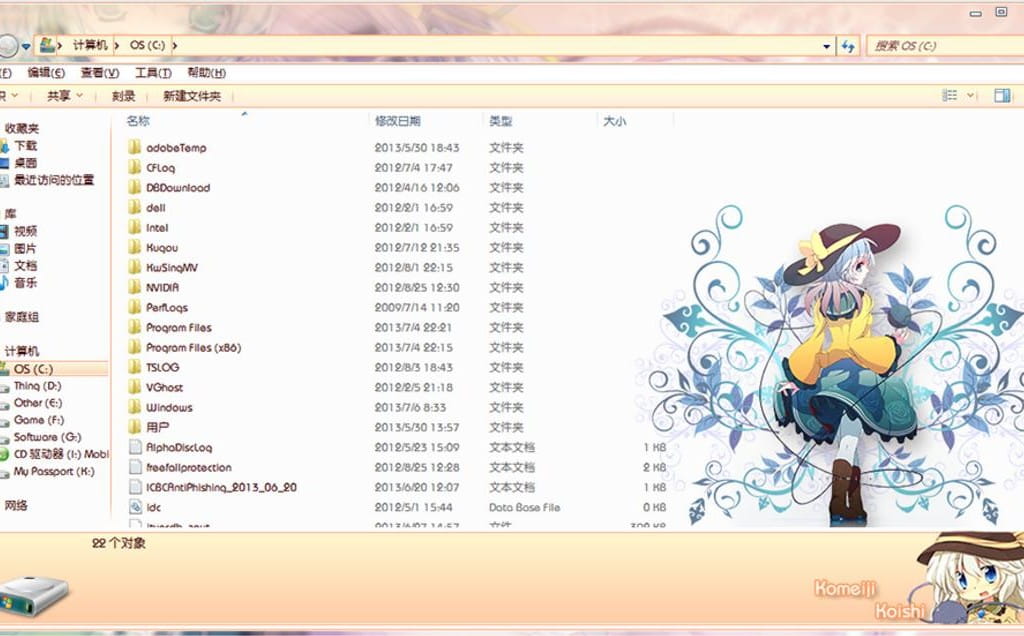Toggle the preview pane
Image resolution: width=1024 pixels, height=636 pixels.
pos(1002,95)
